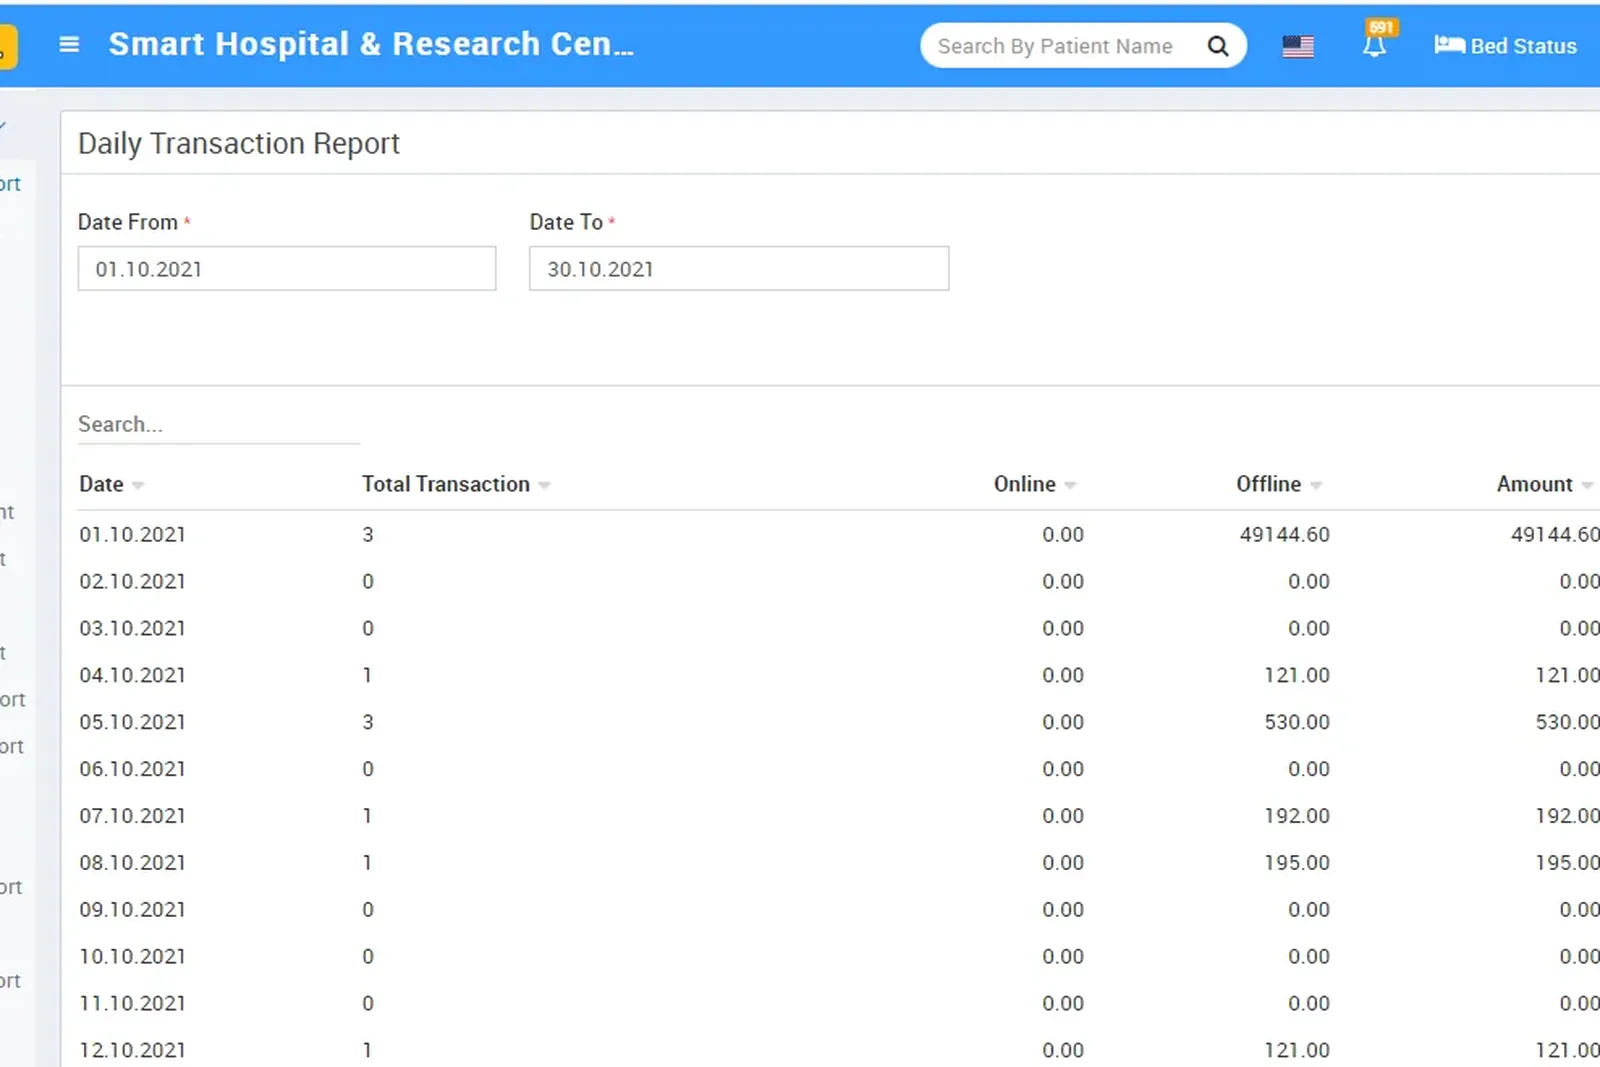This screenshot has height=1067, width=1600.
Task: Click the Date From label
Action: coord(128,222)
